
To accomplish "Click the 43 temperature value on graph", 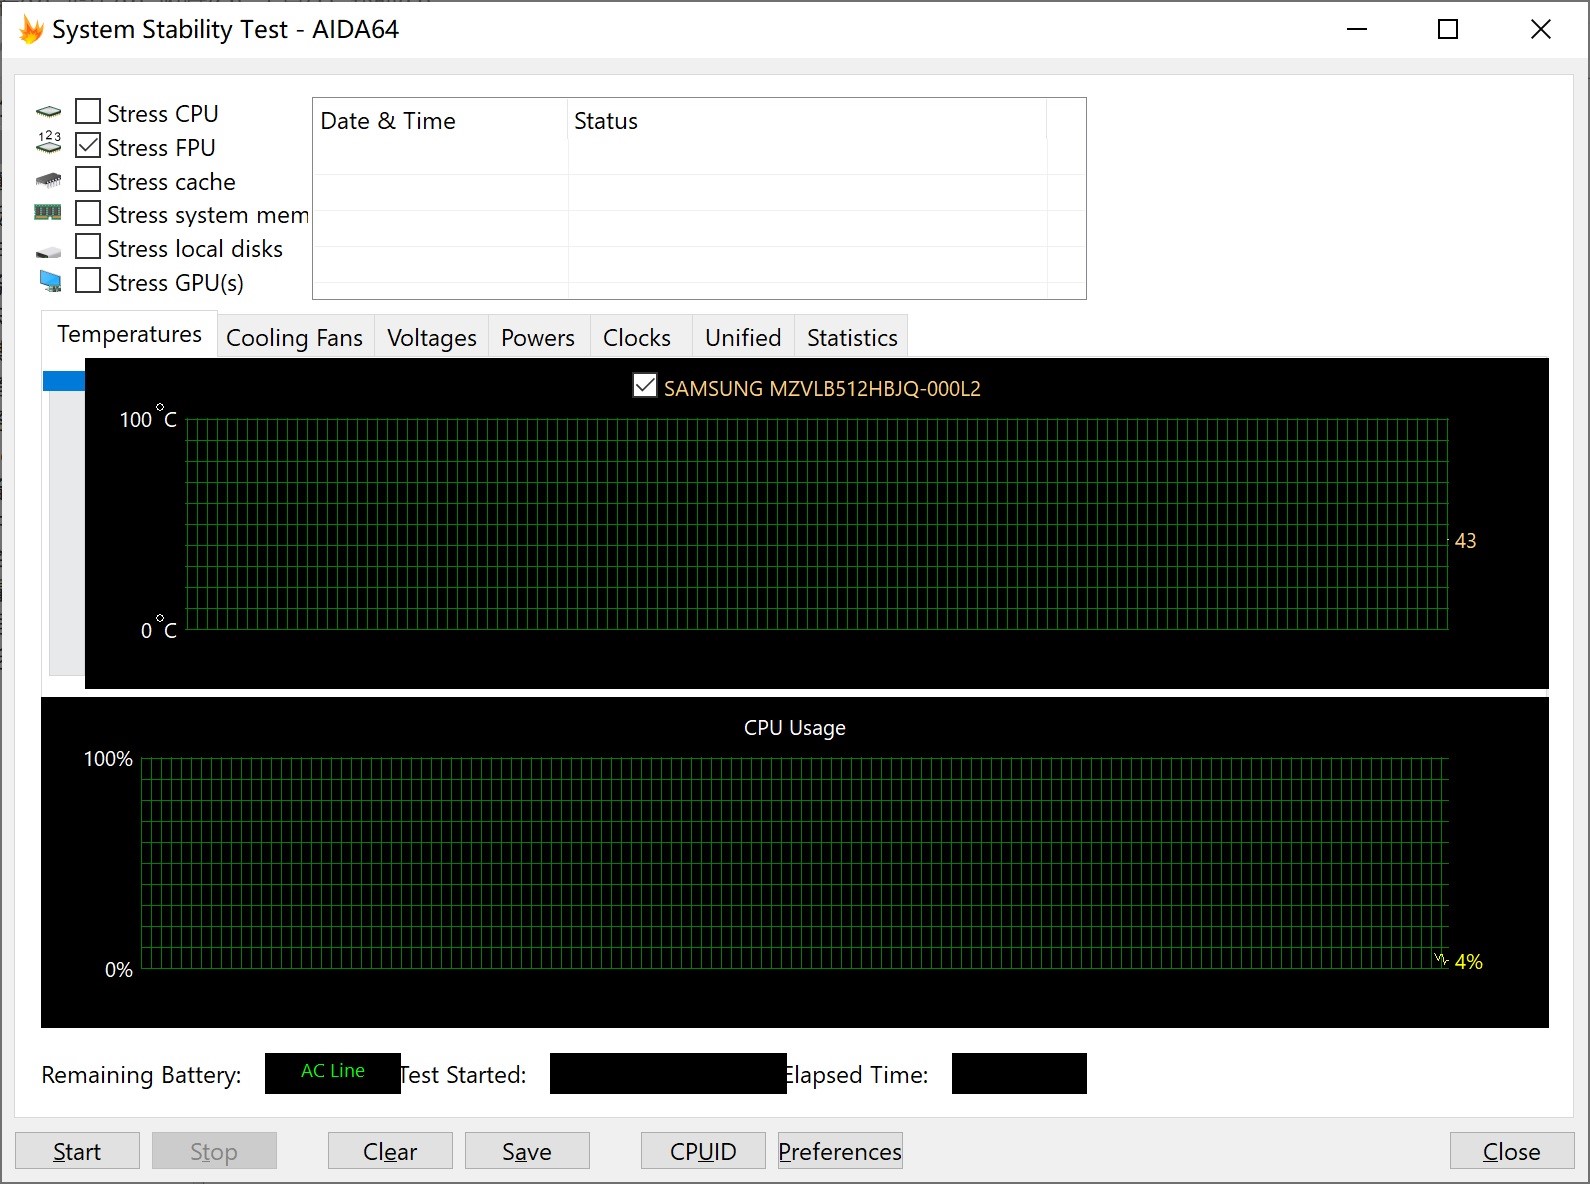I will [1465, 541].
